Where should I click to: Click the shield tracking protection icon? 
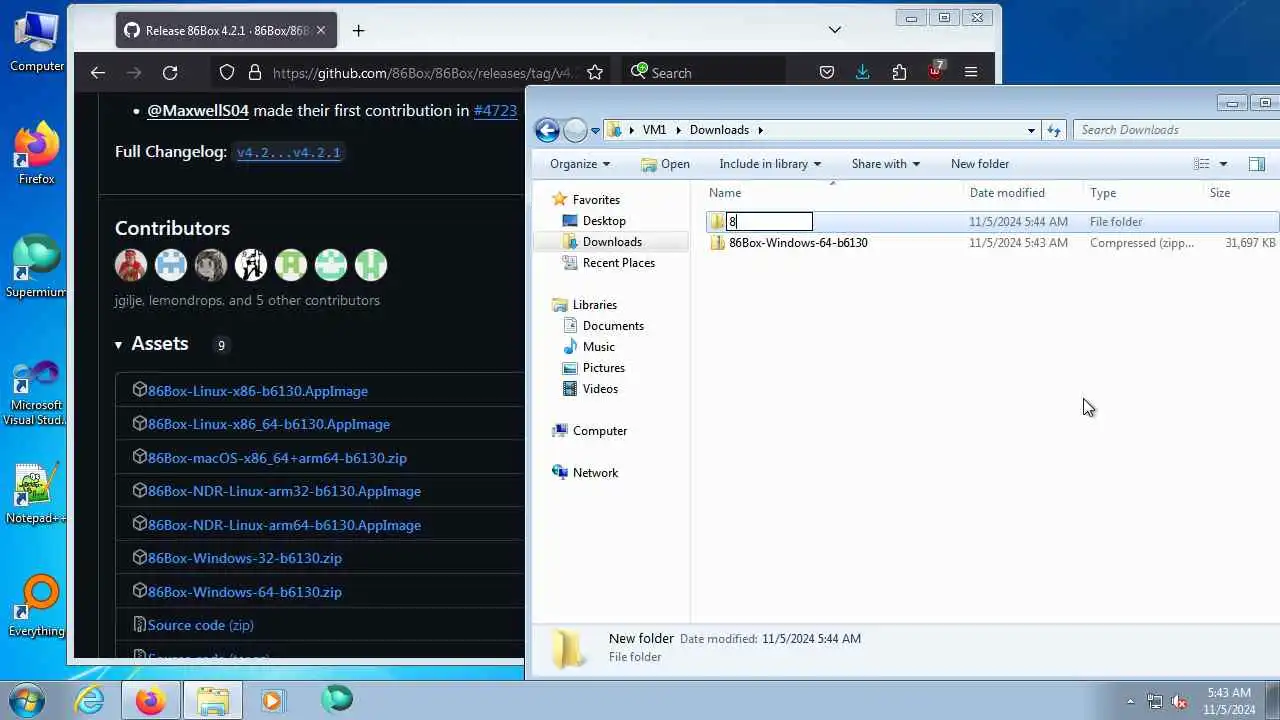coord(227,72)
